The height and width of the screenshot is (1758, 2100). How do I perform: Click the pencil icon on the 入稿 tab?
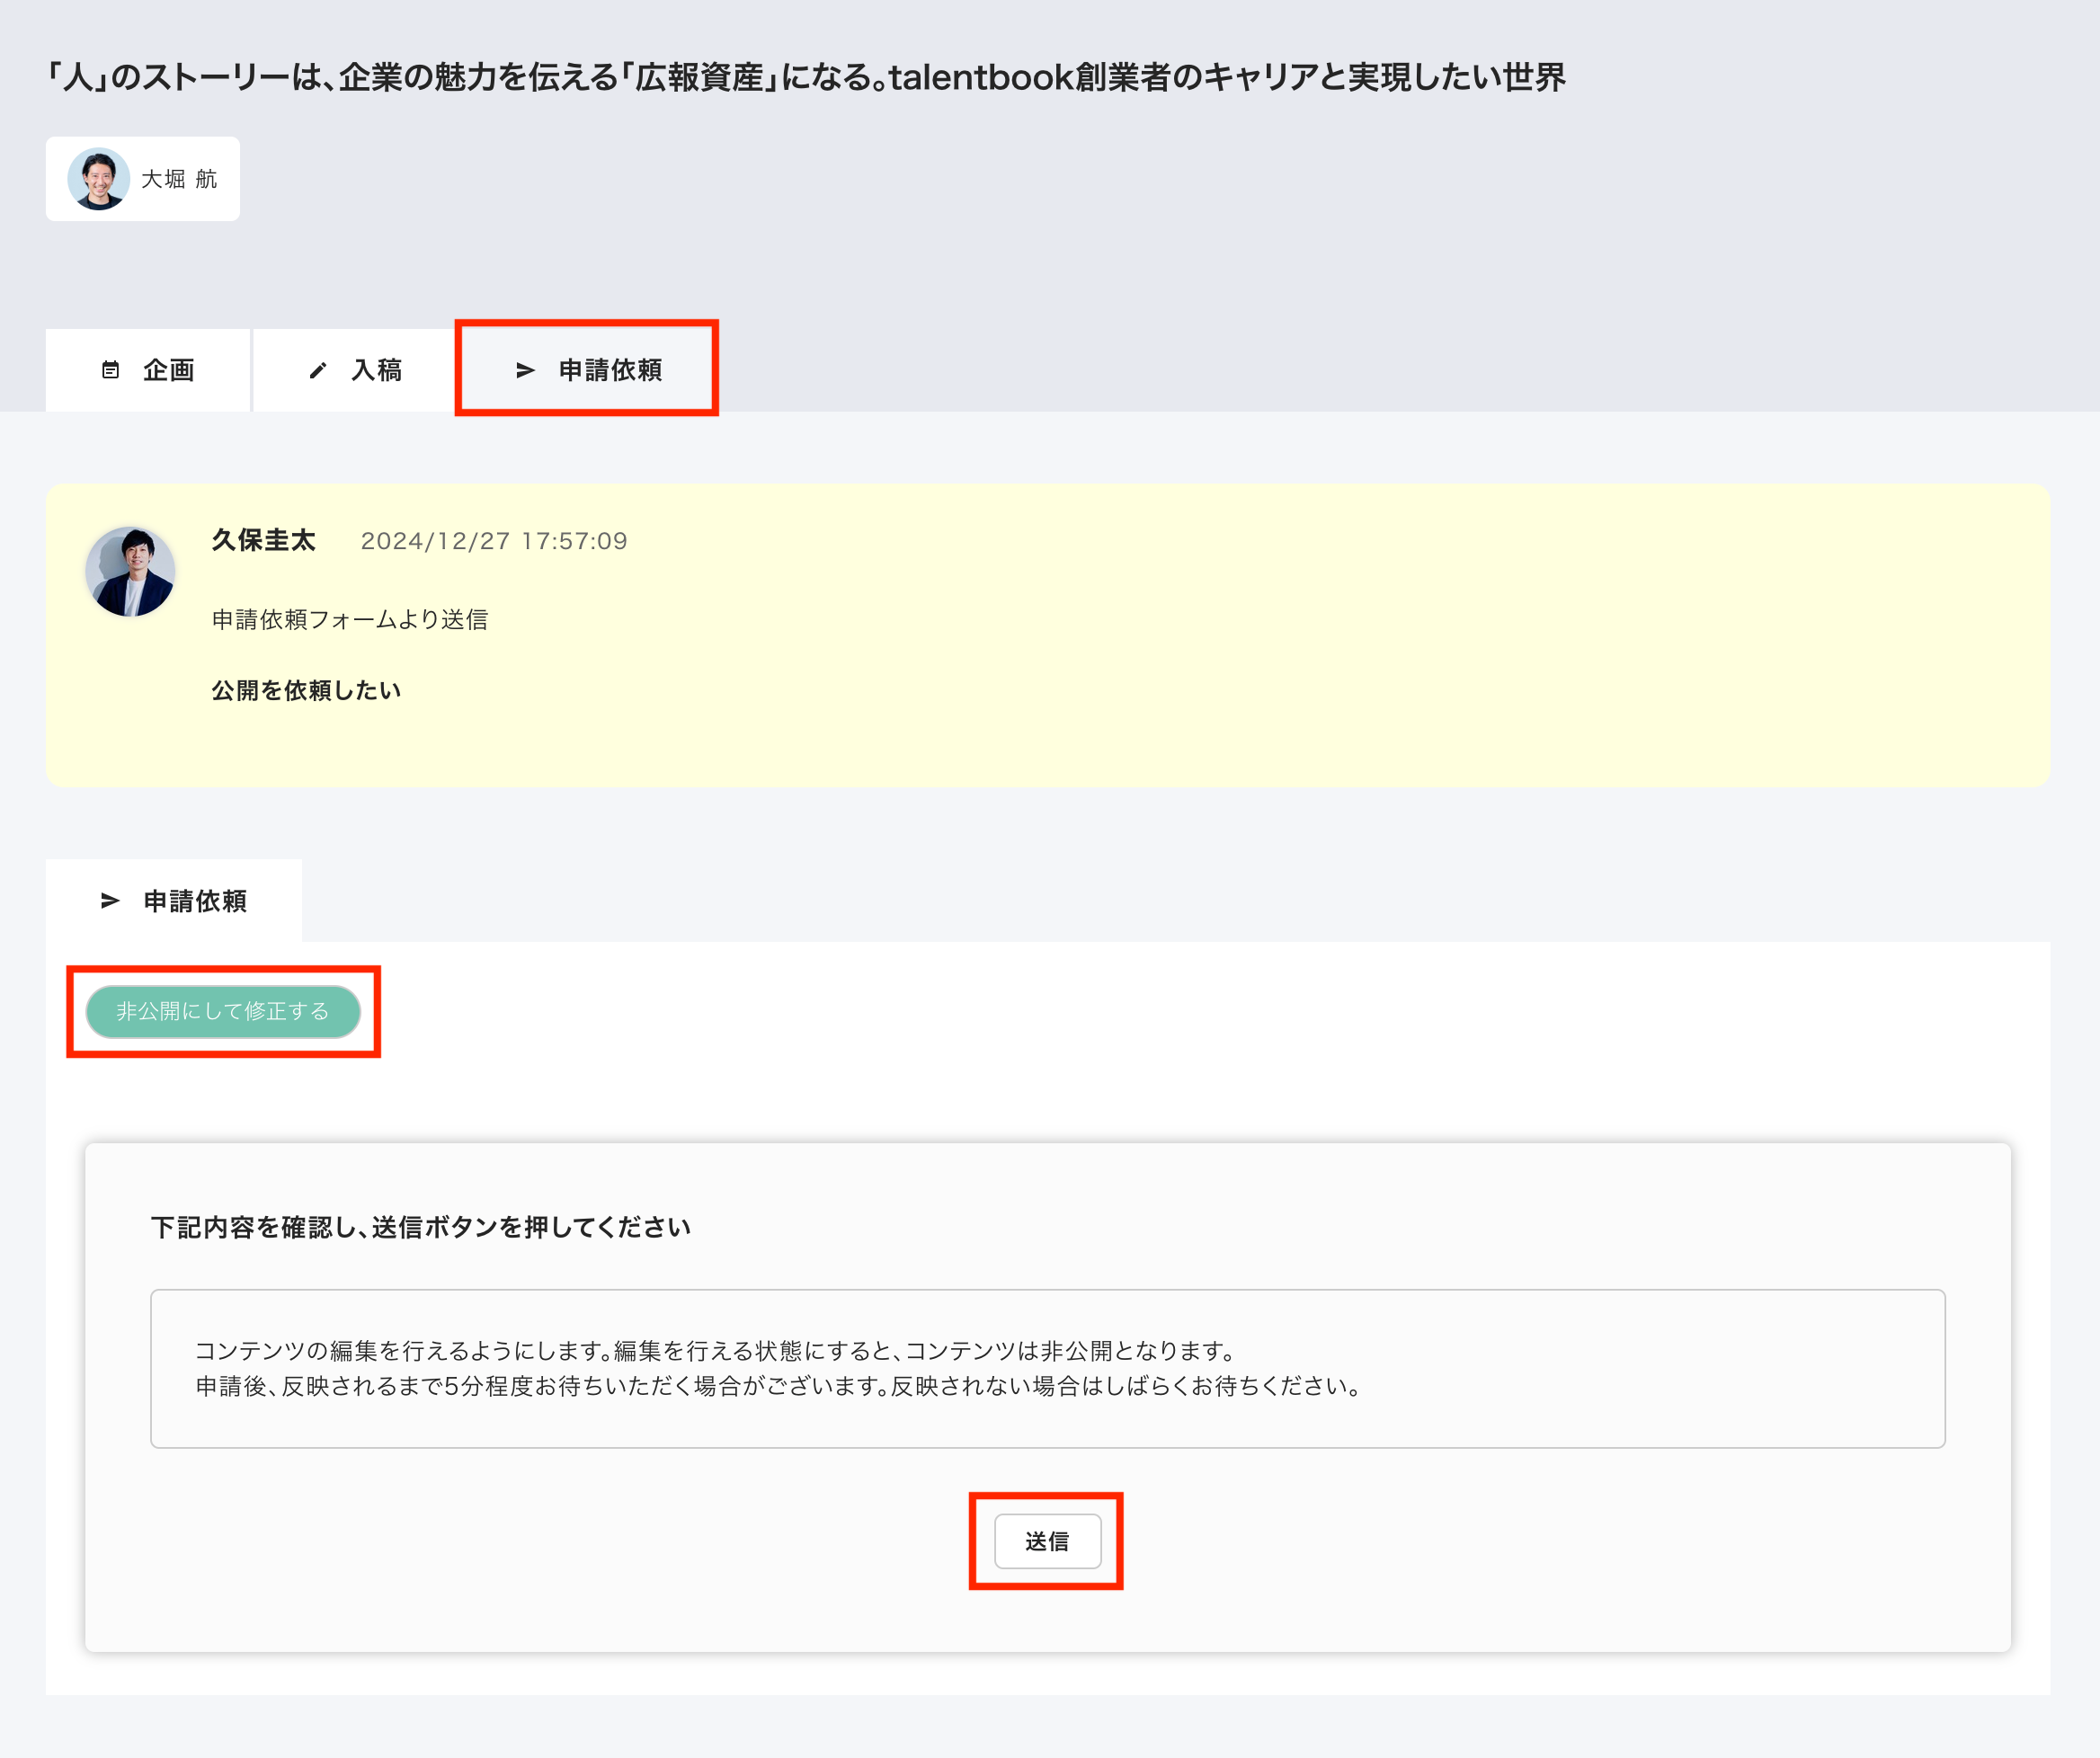point(318,370)
